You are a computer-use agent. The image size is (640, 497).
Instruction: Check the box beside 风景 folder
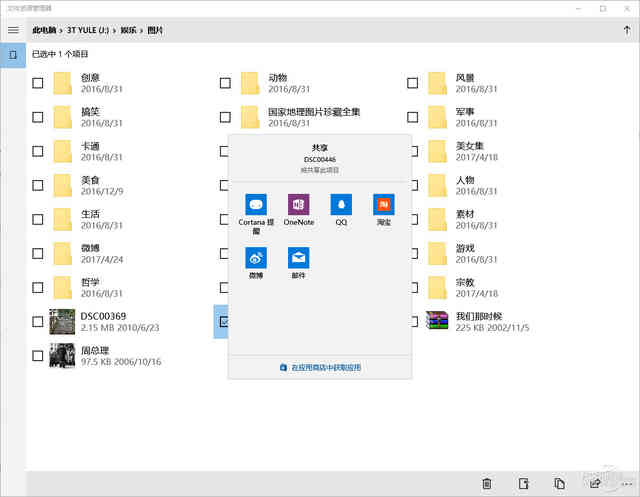pos(412,83)
